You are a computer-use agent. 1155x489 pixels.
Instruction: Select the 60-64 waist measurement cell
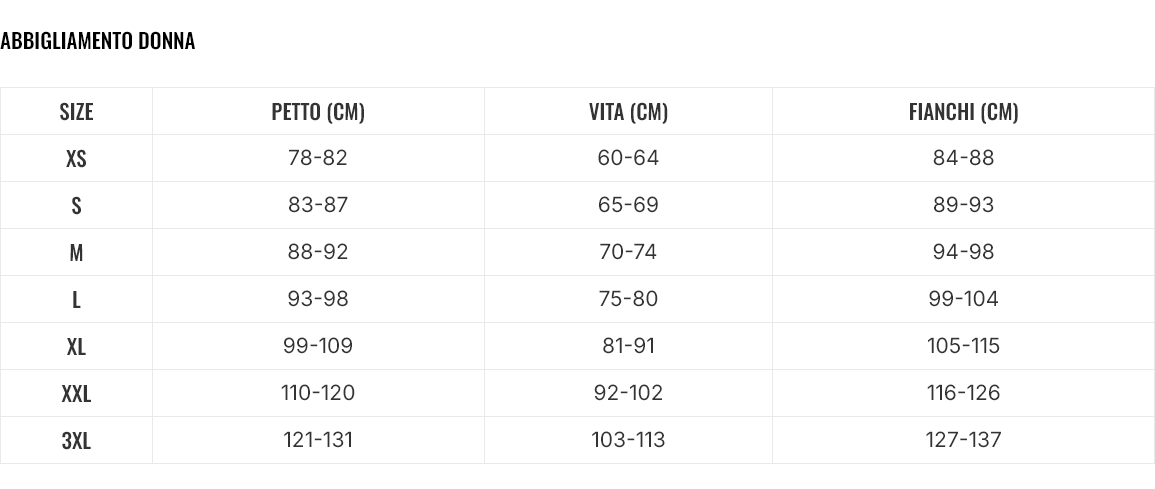(628, 158)
